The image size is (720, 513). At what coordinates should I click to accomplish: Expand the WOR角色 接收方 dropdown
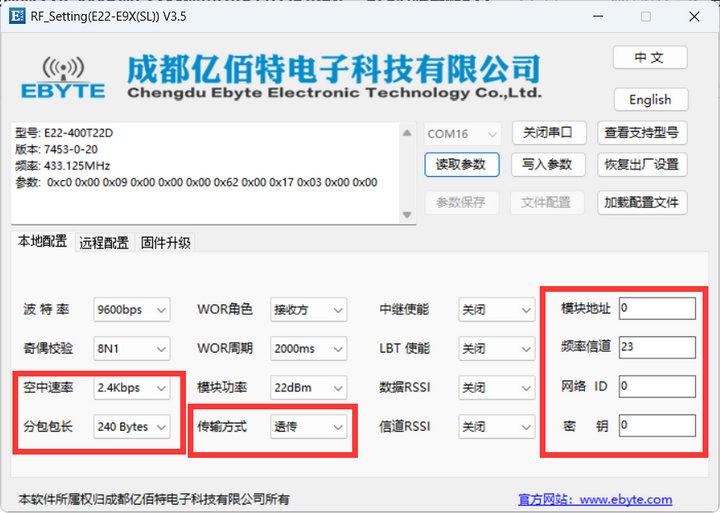(x=309, y=310)
